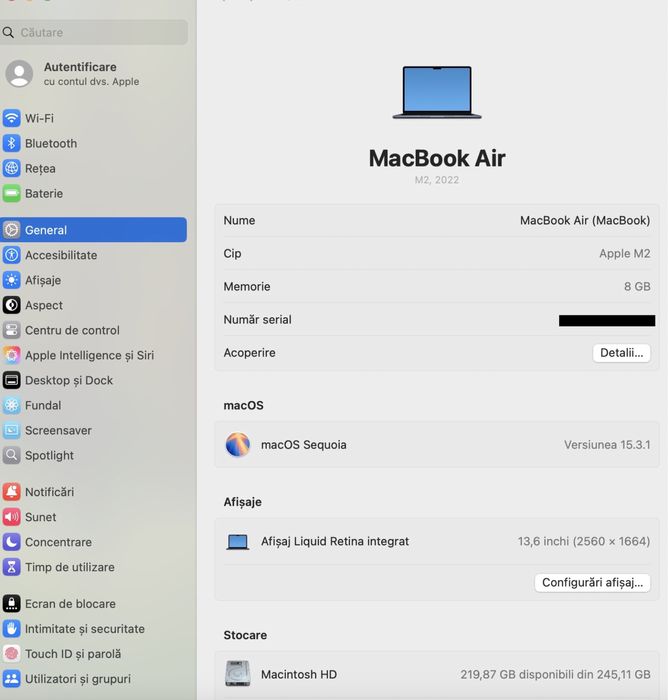Click the Intimitate și securitate hand icon
Image resolution: width=668 pixels, height=700 pixels.
11,628
